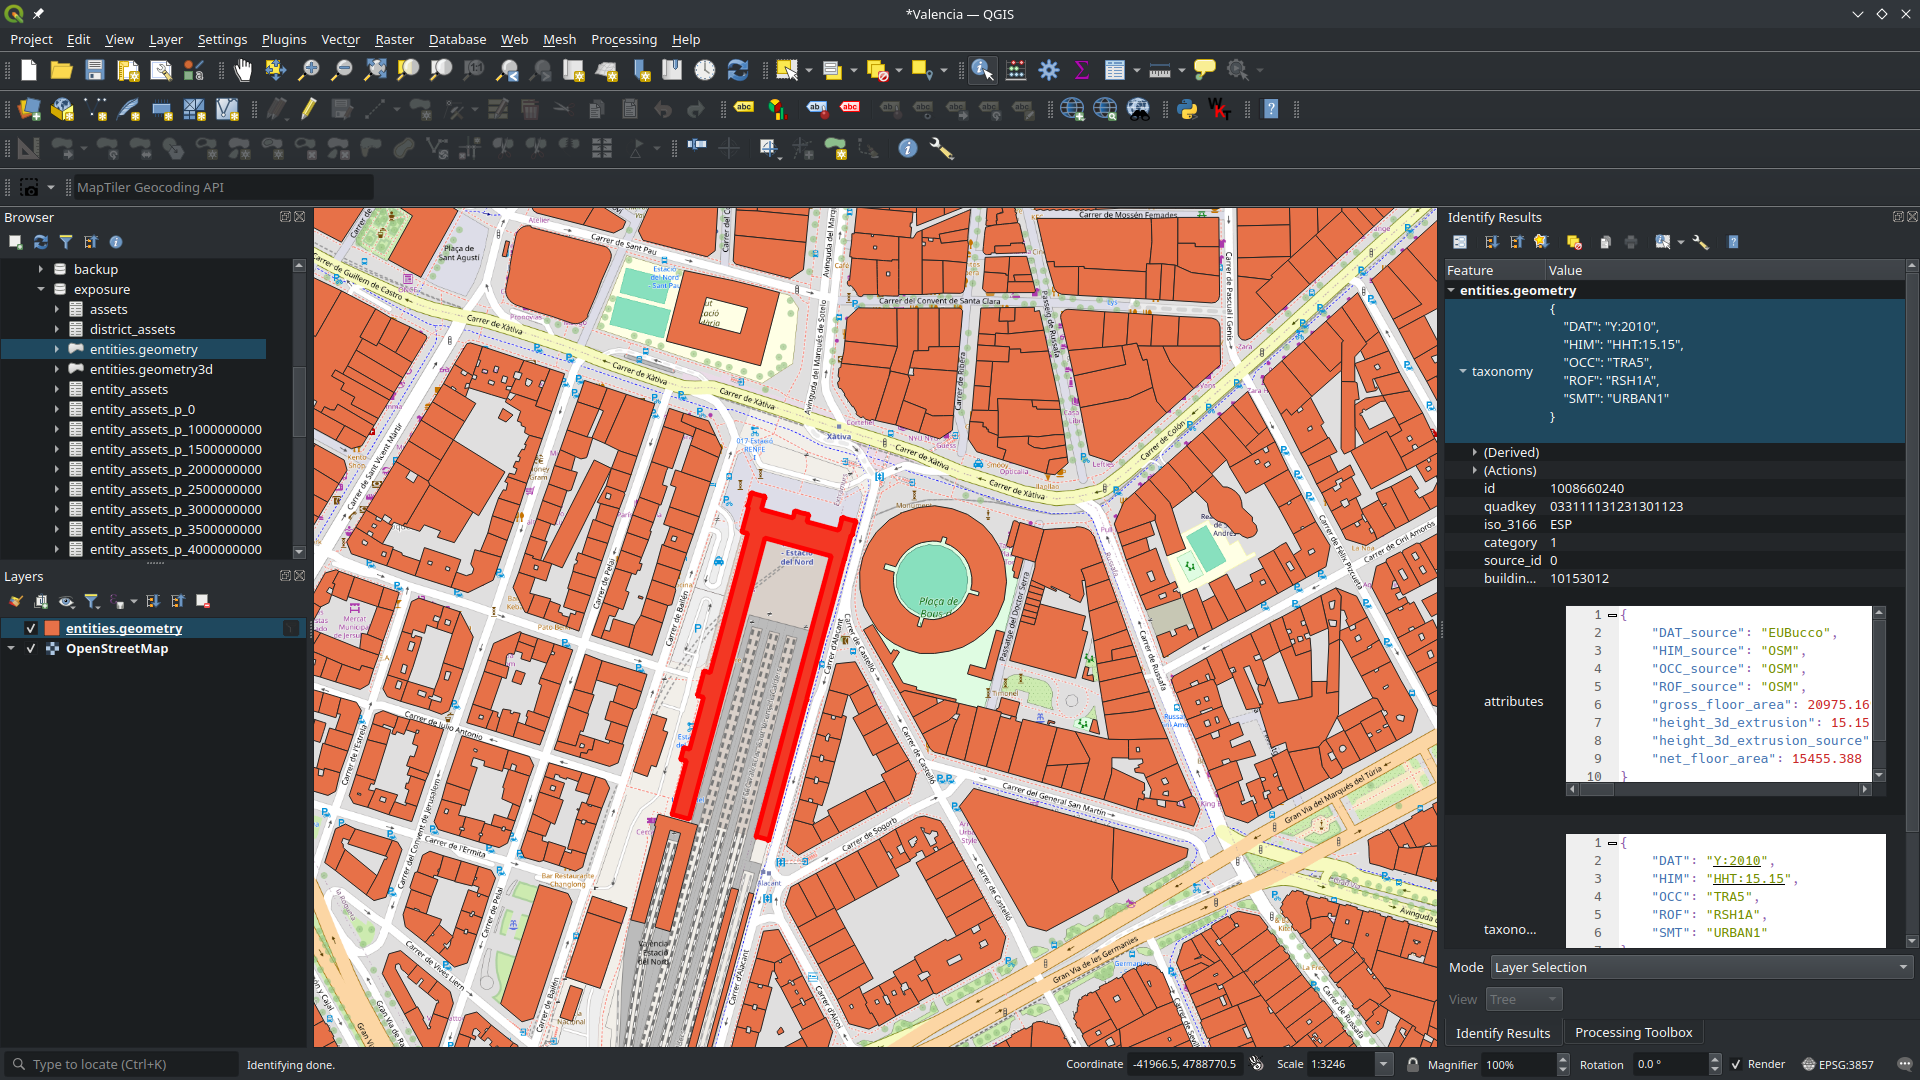
Task: Open Identify Settings wrench in Identify Results
Action: [x=1700, y=242]
